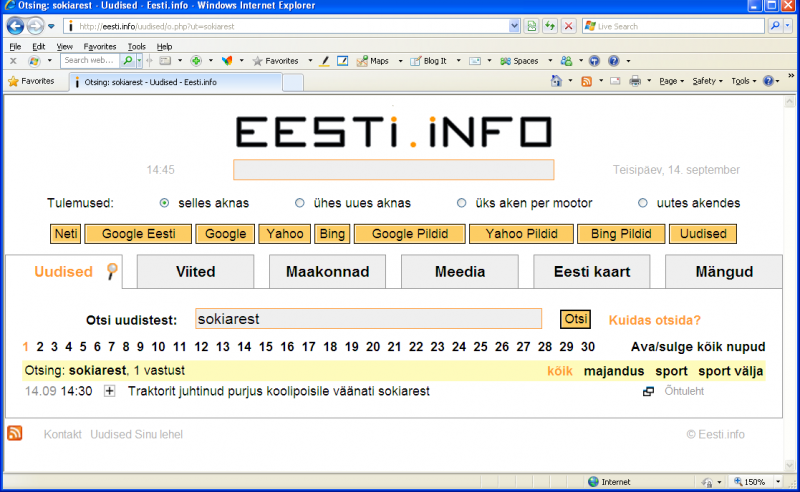Go to results page 15
This screenshot has height=492, width=800.
pyautogui.click(x=265, y=347)
